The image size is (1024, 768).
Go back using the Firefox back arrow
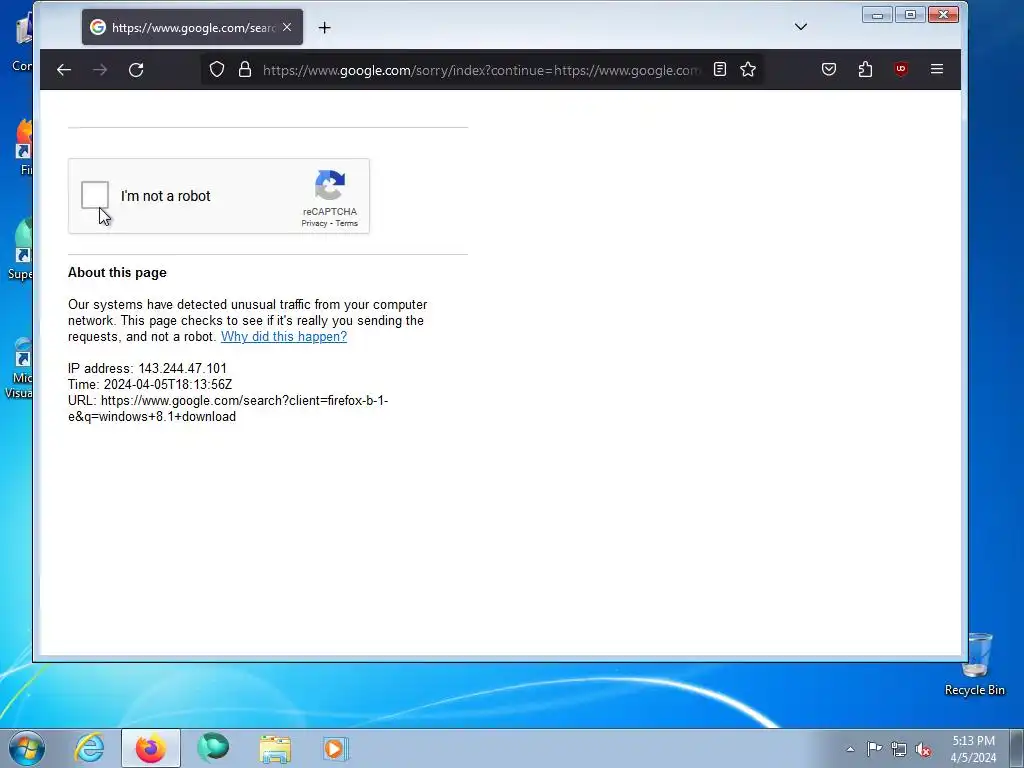click(63, 70)
